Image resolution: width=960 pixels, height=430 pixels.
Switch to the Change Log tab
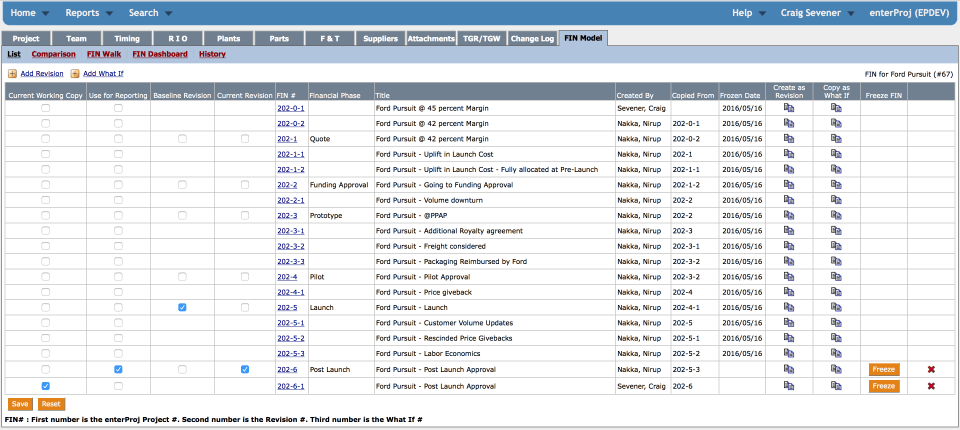pyautogui.click(x=532, y=39)
